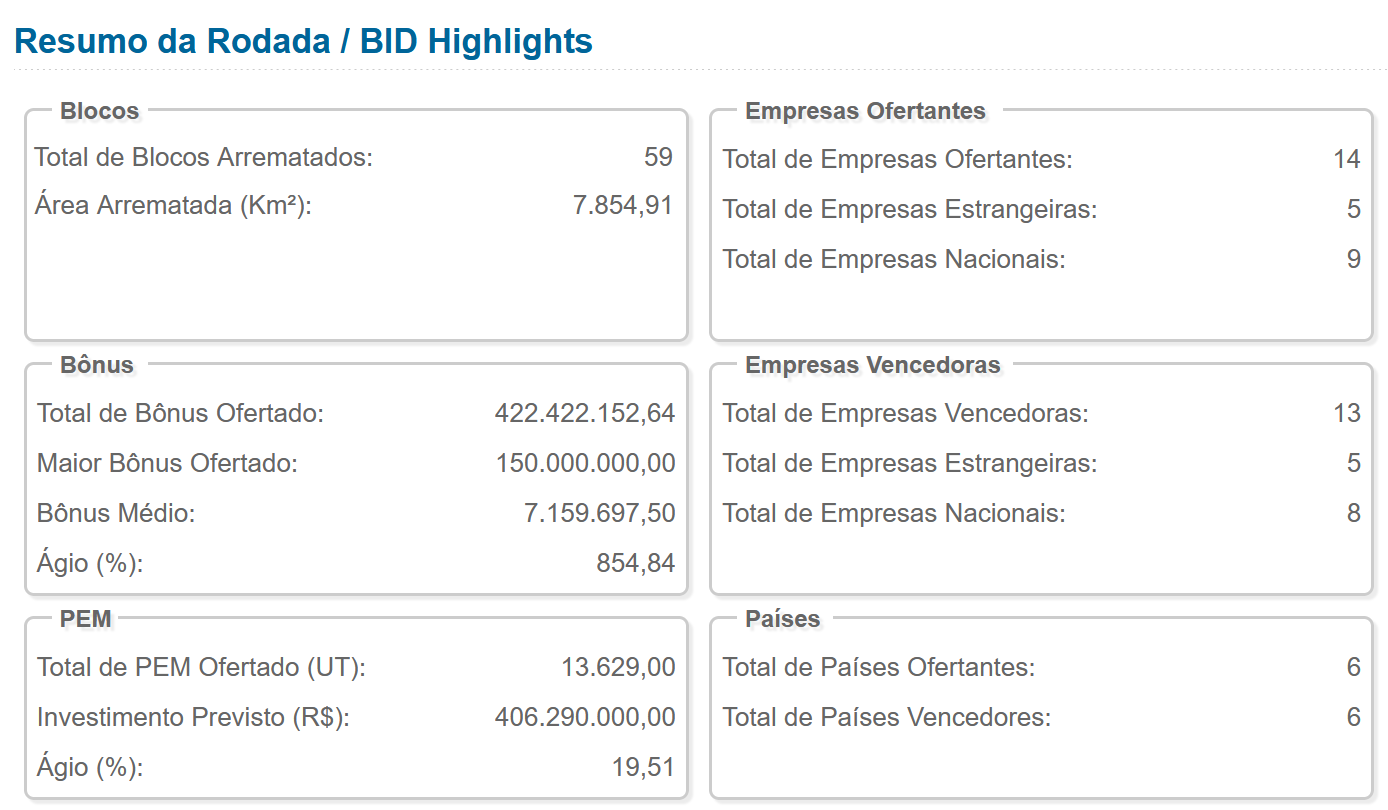This screenshot has width=1388, height=810.
Task: Click the Total de Blocos Arrematados label
Action: pos(203,157)
